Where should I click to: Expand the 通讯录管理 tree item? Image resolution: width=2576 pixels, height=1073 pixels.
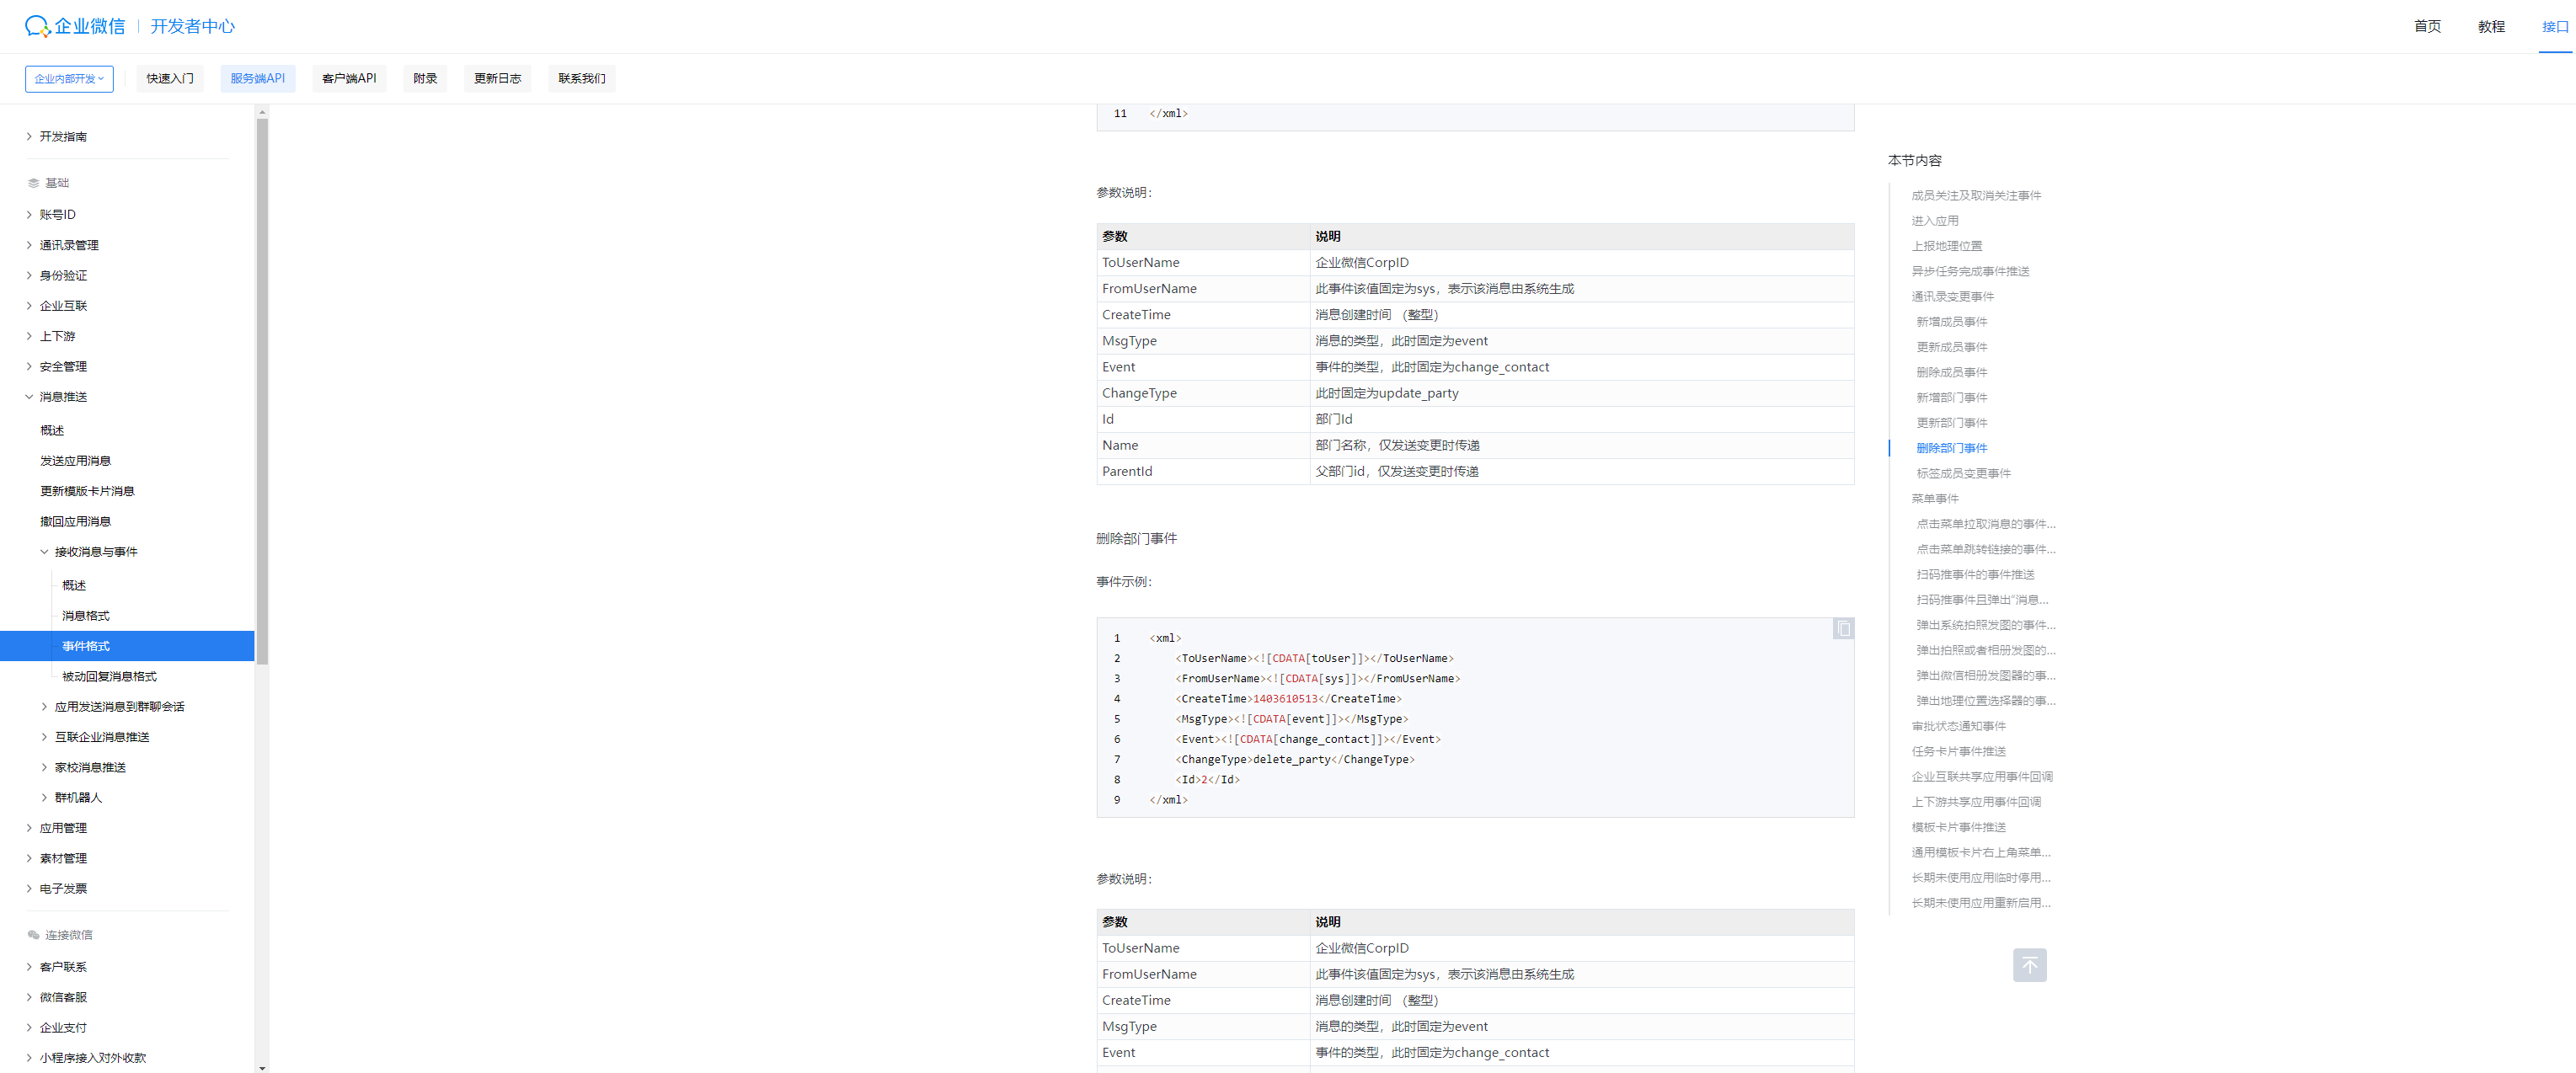(29, 245)
